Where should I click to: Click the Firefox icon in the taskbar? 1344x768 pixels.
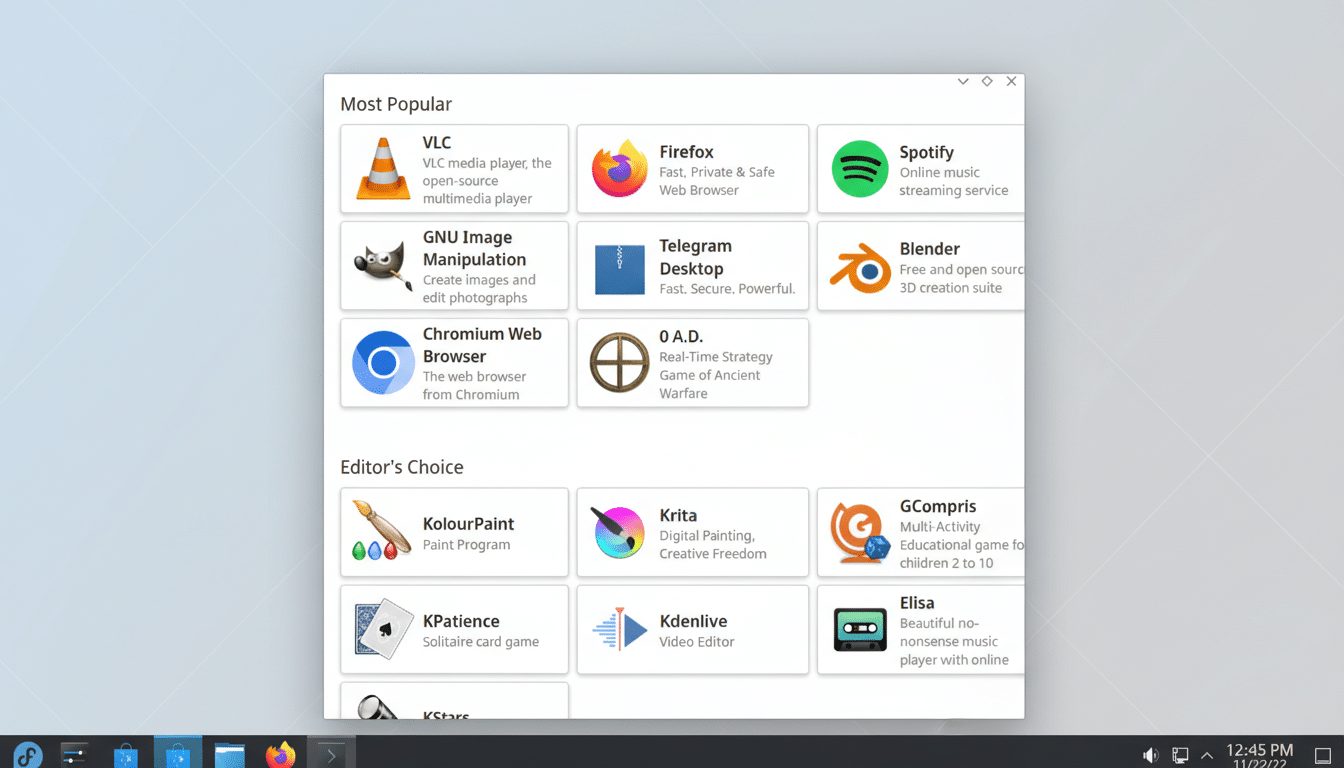click(280, 754)
